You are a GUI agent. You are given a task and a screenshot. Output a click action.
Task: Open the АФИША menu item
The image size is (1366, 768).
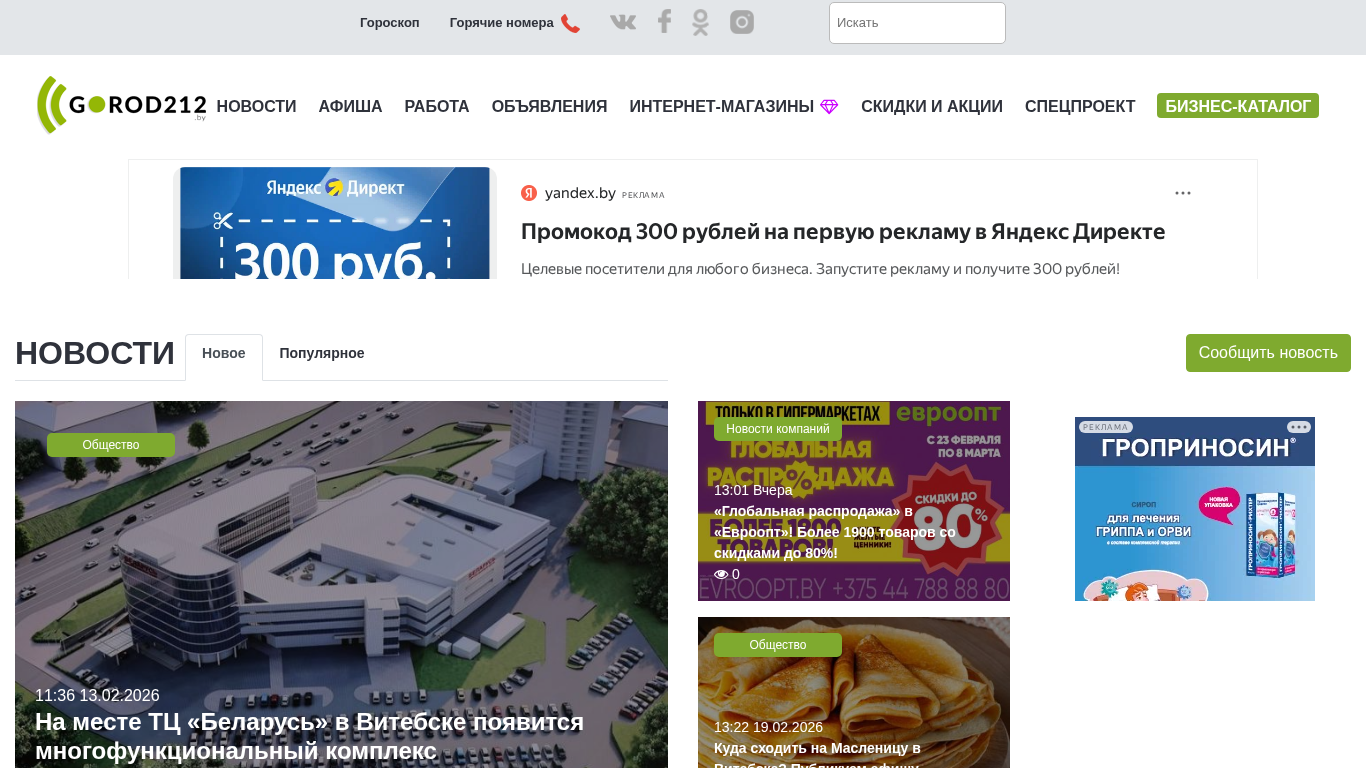[351, 107]
